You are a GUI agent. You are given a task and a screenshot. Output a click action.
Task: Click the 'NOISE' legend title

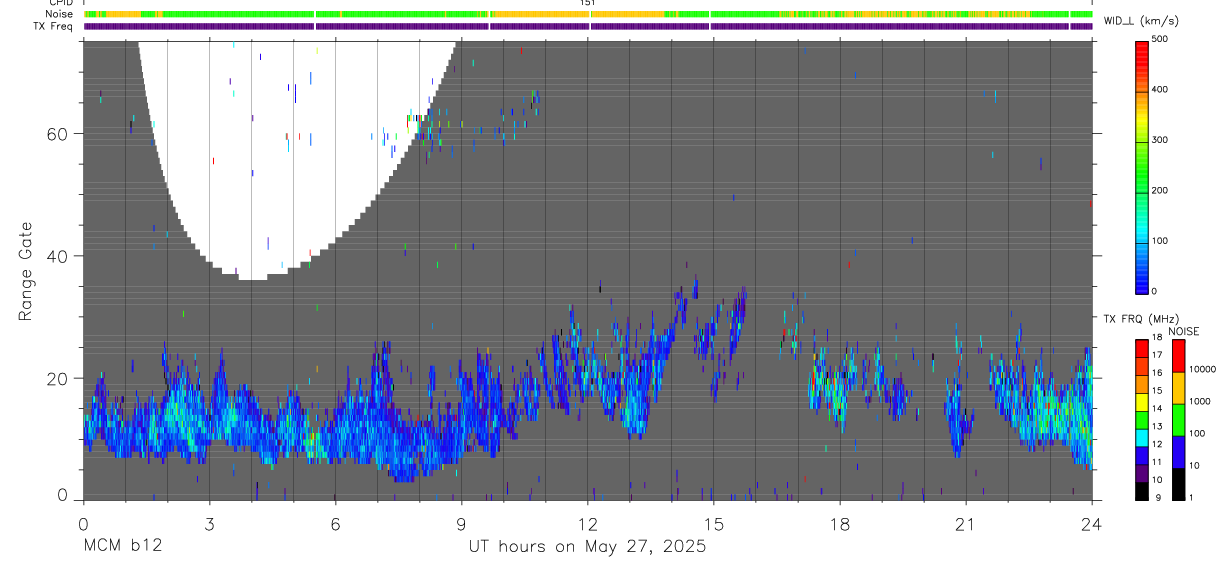(x=1183, y=331)
